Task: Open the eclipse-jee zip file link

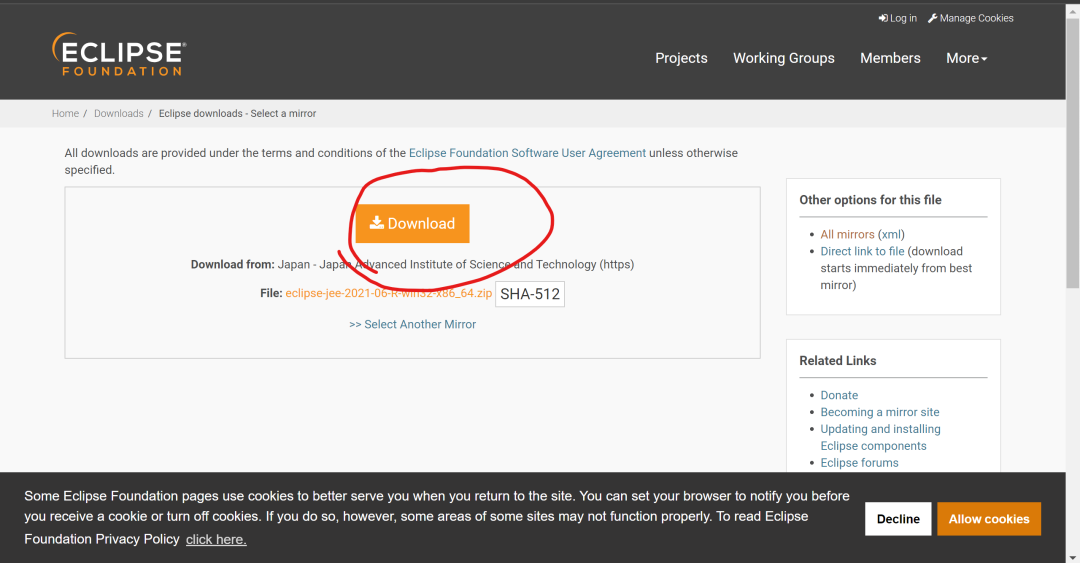Action: (388, 294)
